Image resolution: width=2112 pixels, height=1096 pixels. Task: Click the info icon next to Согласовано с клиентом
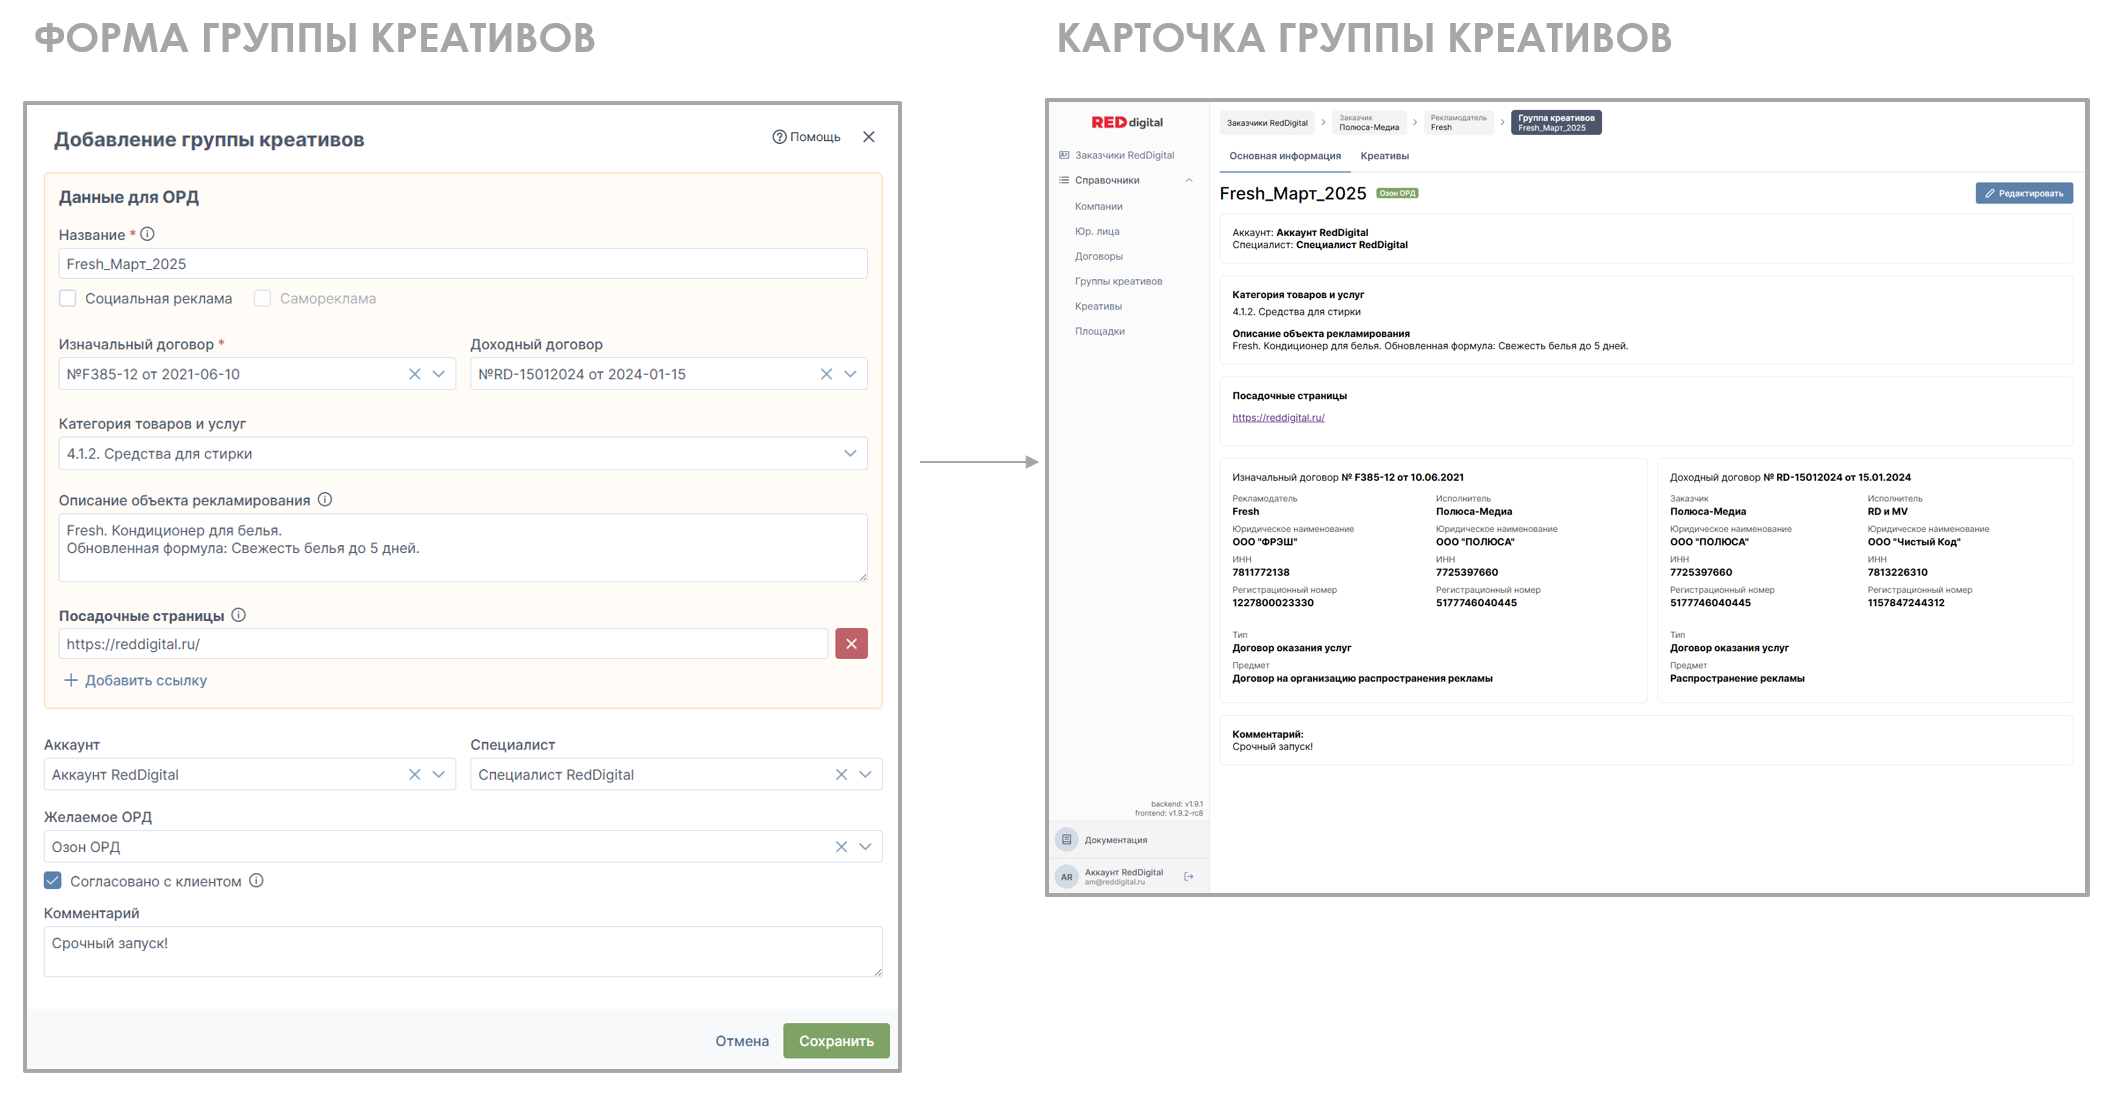tap(256, 881)
